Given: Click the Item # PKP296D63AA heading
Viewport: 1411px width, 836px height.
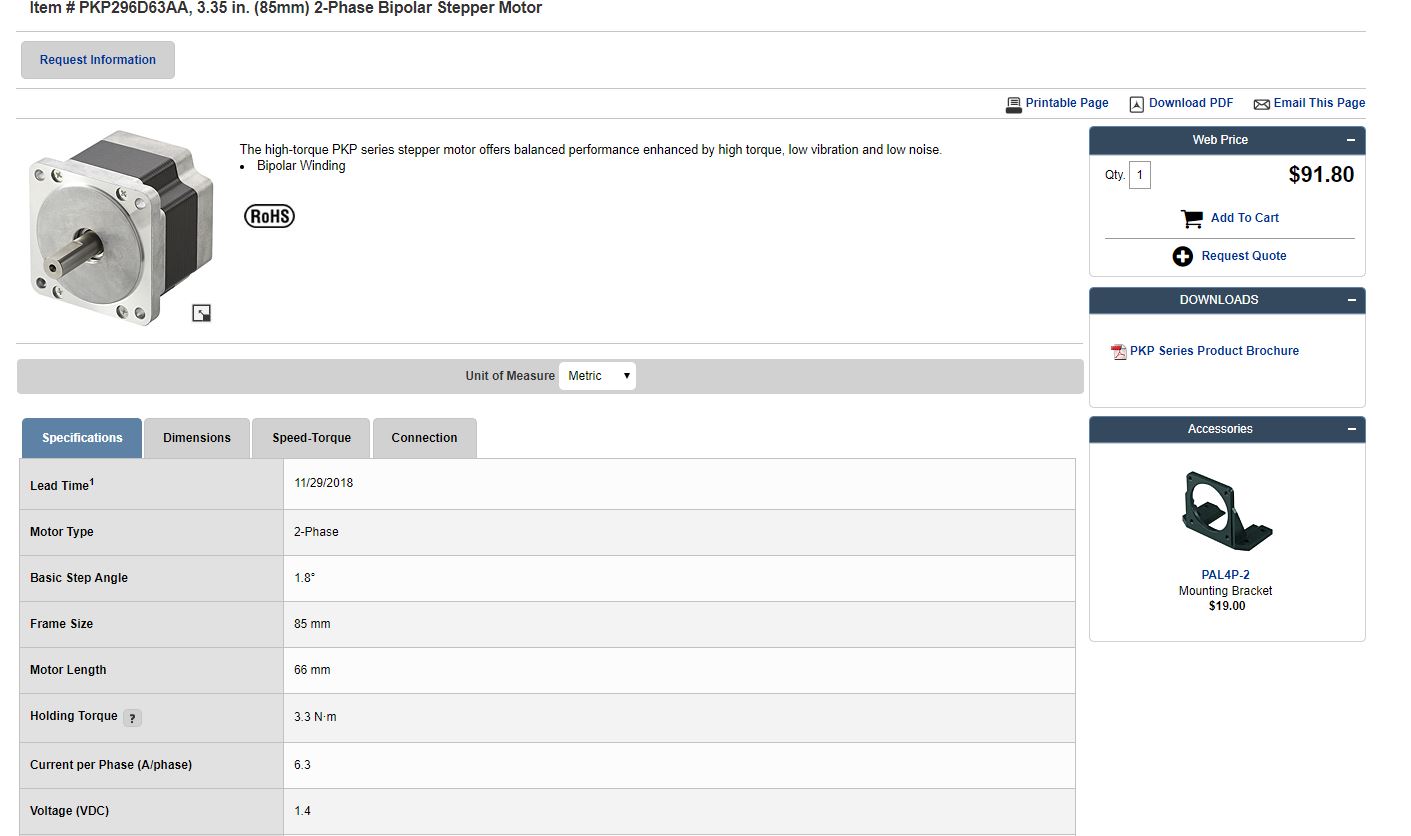Looking at the screenshot, I should click(286, 8).
